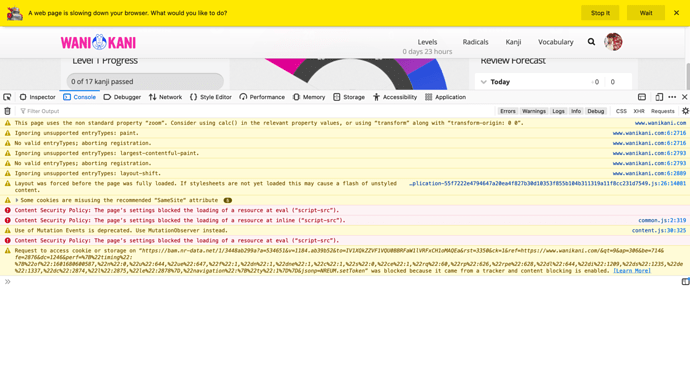Click the 0 of 17 kanji progress bar
690x370 pixels.
(x=145, y=81)
